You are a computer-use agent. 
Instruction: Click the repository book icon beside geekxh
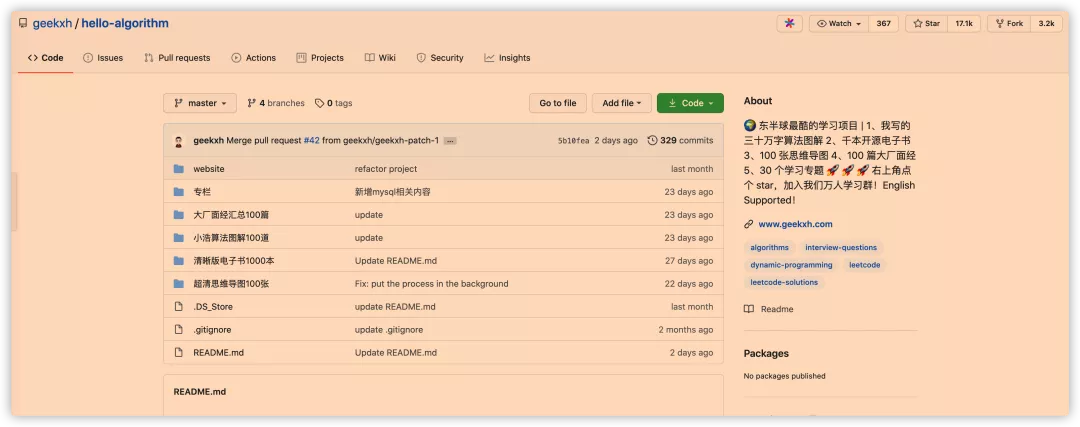[x=23, y=23]
